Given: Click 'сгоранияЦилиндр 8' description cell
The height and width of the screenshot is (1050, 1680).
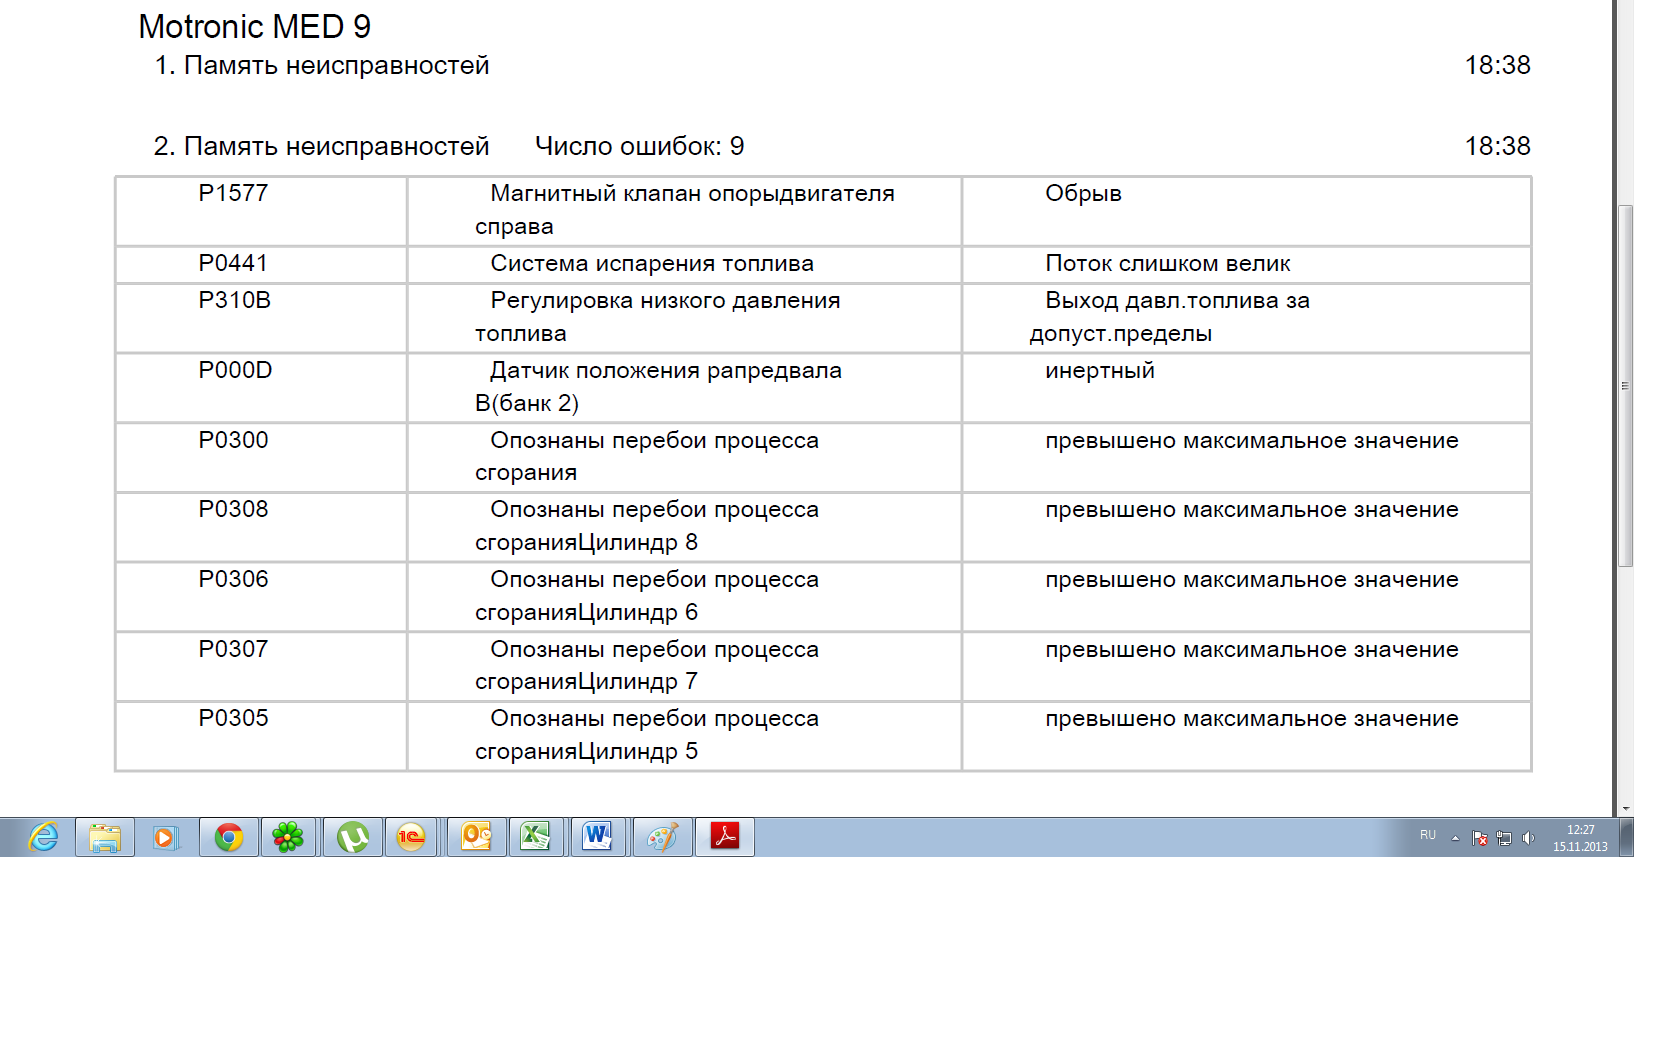Looking at the screenshot, I should click(x=685, y=527).
